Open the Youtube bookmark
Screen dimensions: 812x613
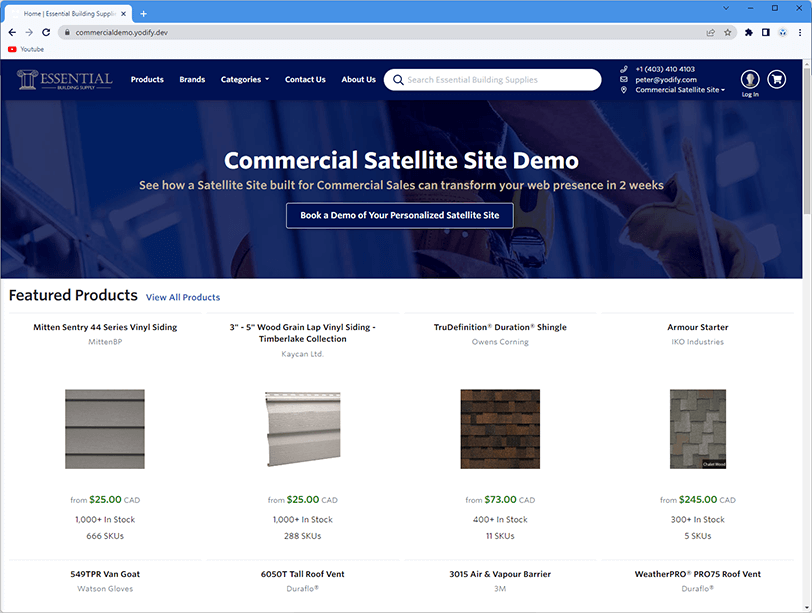point(26,49)
